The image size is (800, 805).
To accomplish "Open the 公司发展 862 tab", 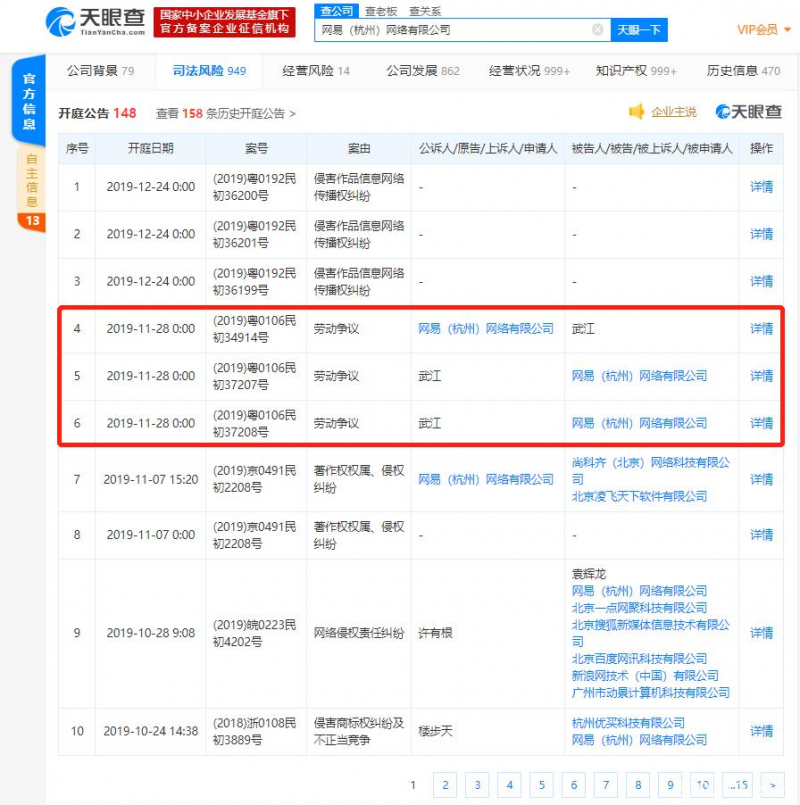I will (423, 71).
